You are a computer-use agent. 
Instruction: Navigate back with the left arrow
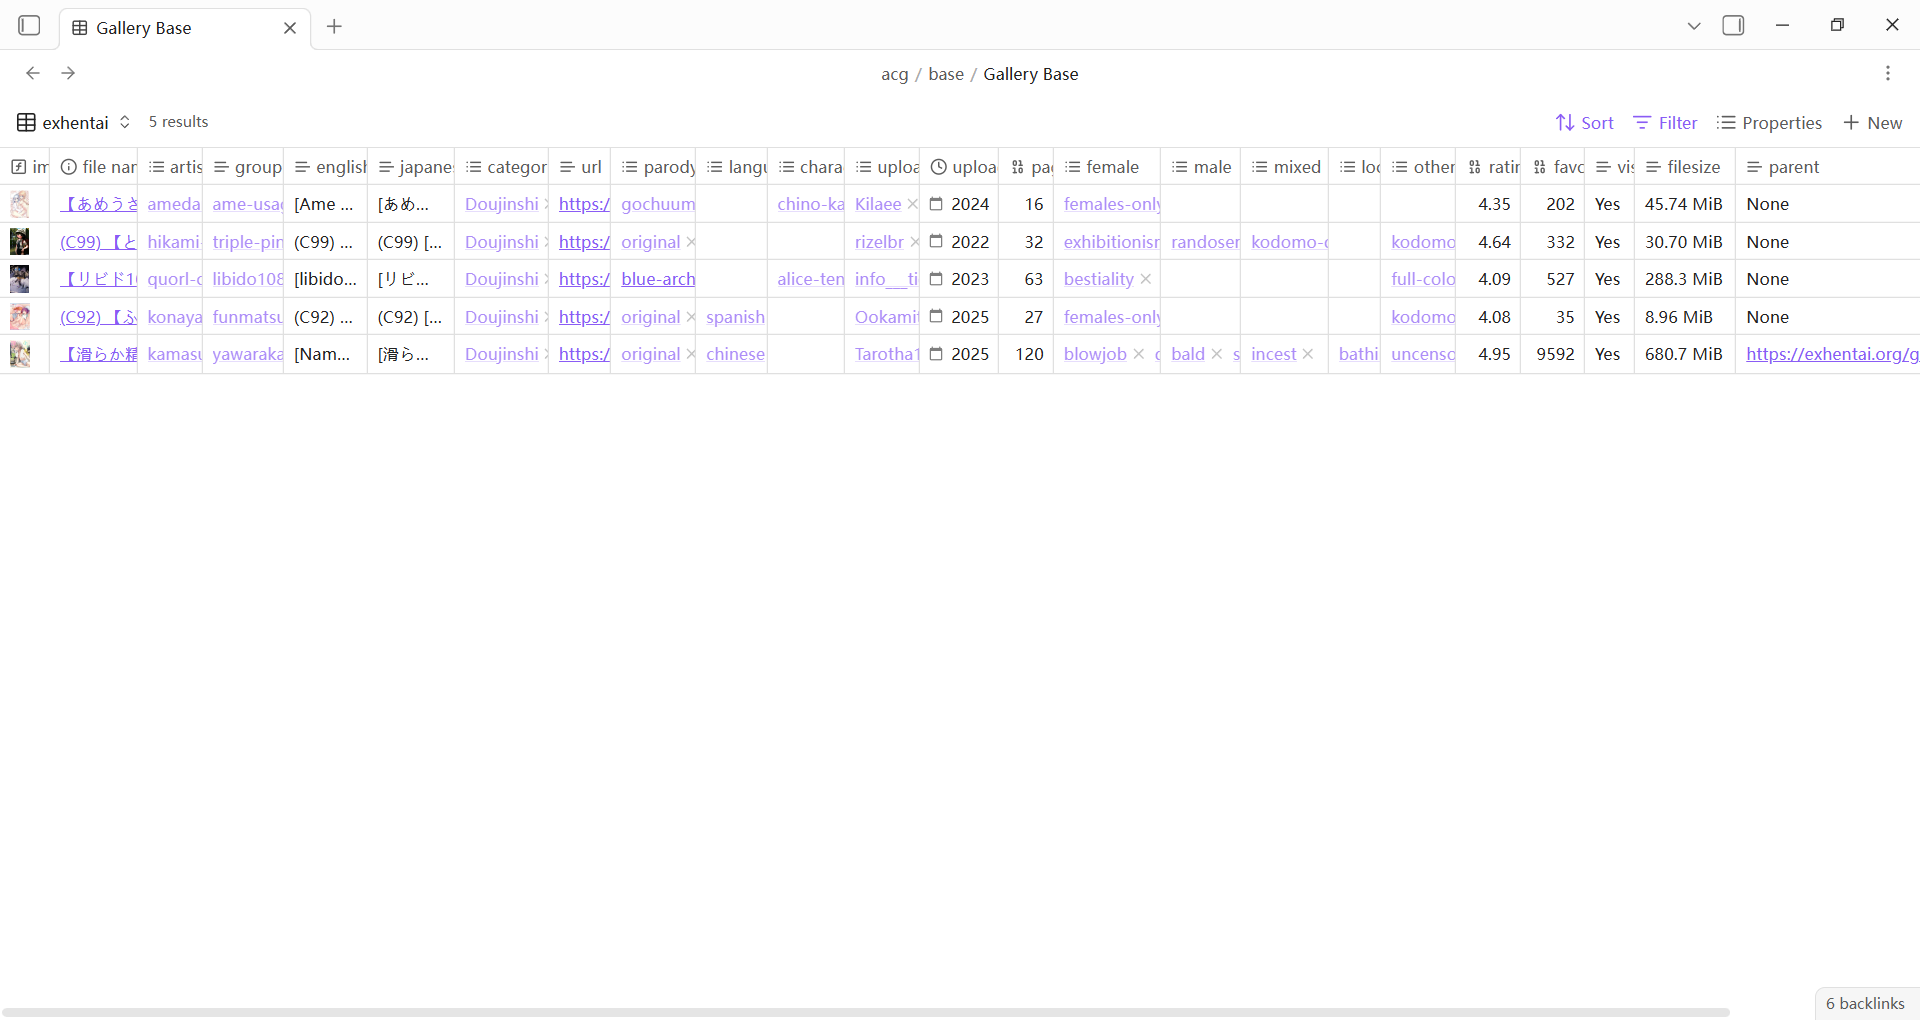point(33,73)
